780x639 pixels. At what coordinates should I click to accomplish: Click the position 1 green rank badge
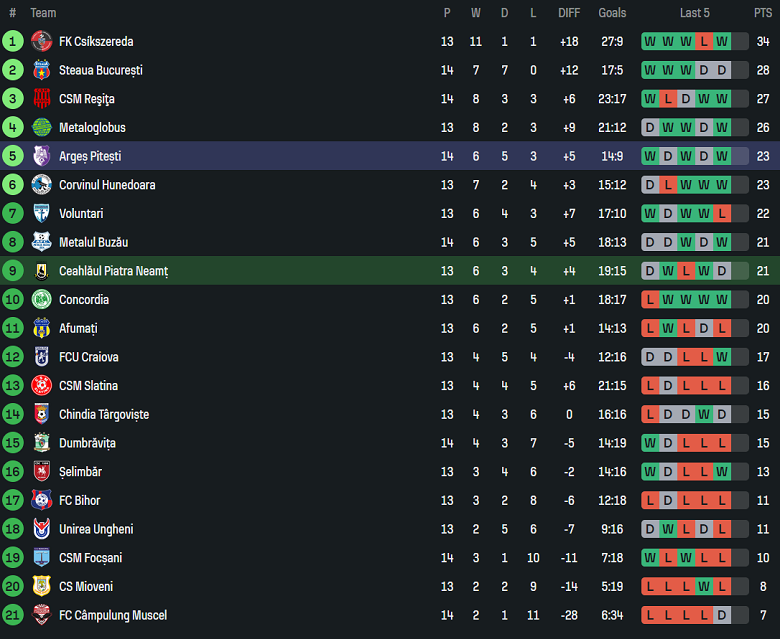click(x=12, y=41)
